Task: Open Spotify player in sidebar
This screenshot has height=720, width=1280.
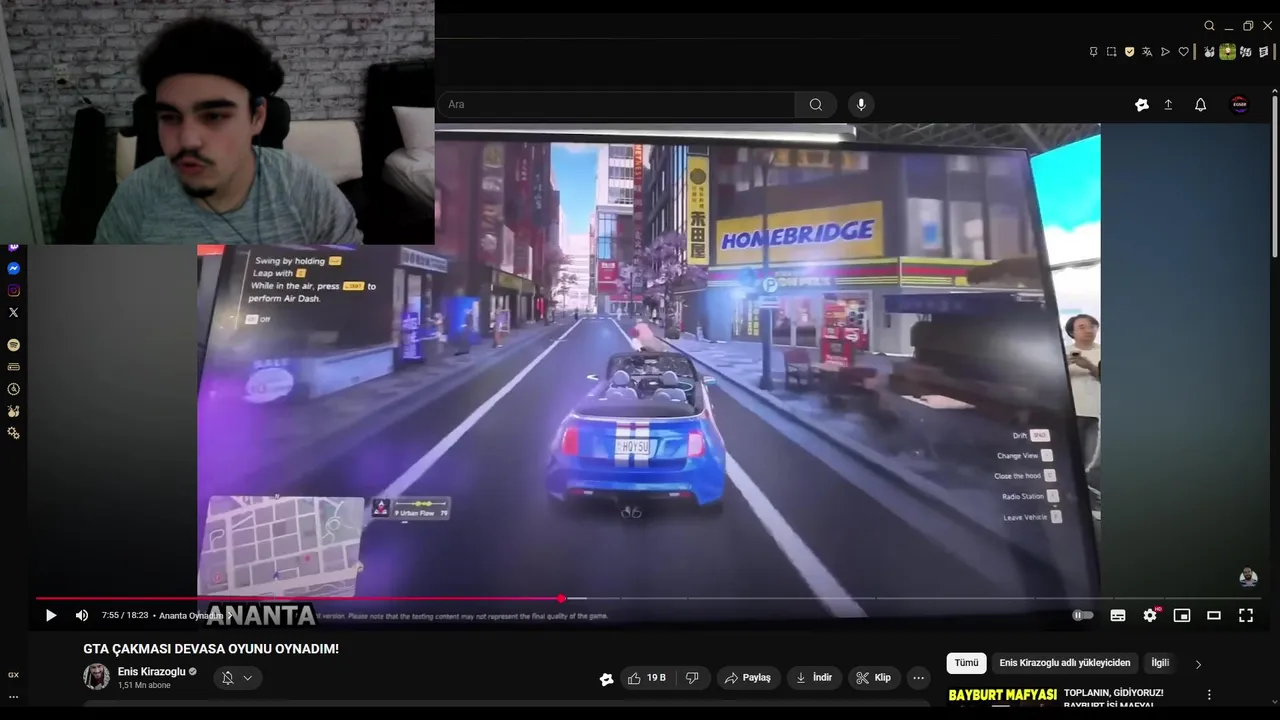Action: pyautogui.click(x=13, y=345)
